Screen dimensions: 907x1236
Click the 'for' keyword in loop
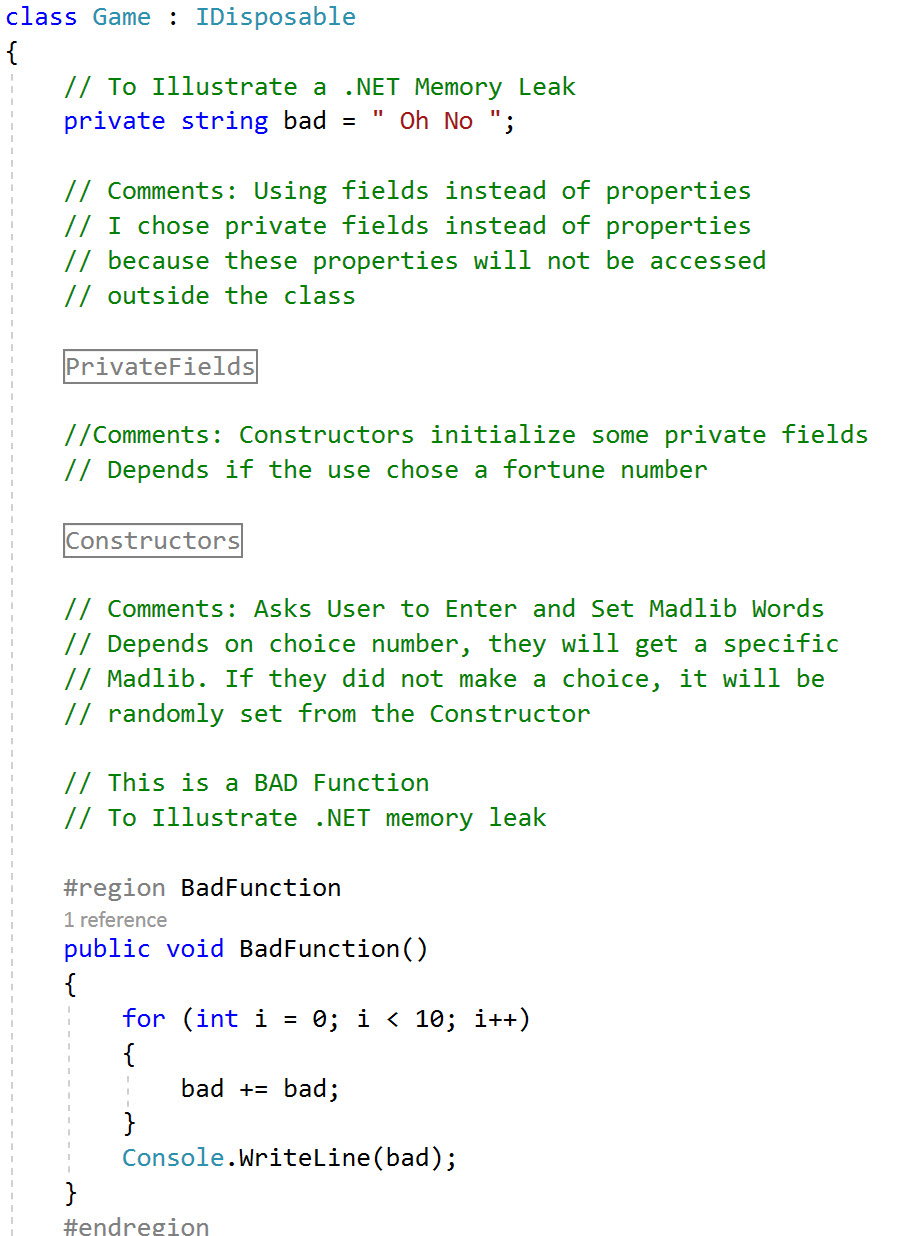click(144, 1019)
